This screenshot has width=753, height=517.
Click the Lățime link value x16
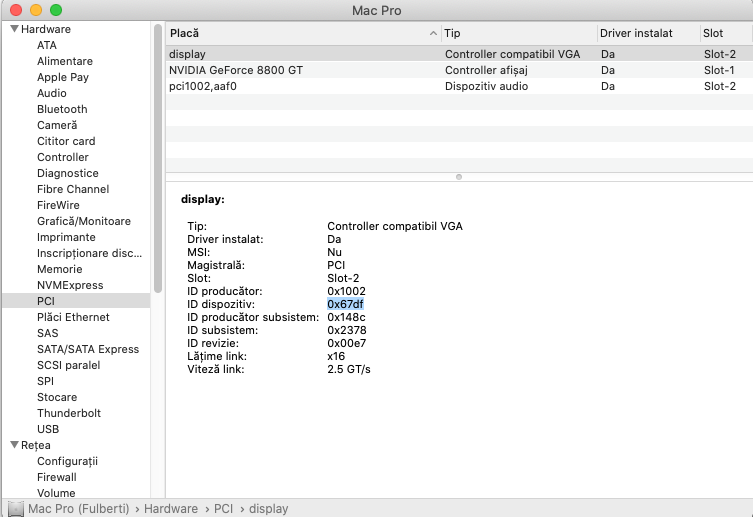click(x=336, y=356)
